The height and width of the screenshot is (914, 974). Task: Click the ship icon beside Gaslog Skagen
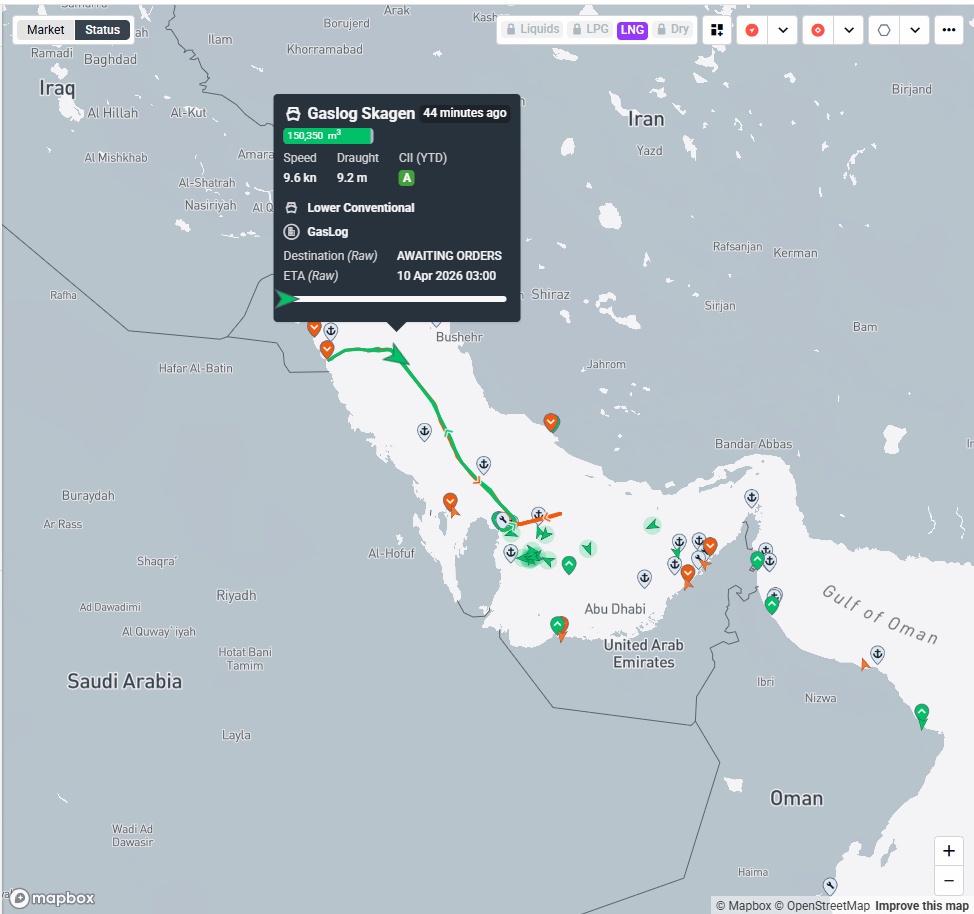tap(293, 114)
